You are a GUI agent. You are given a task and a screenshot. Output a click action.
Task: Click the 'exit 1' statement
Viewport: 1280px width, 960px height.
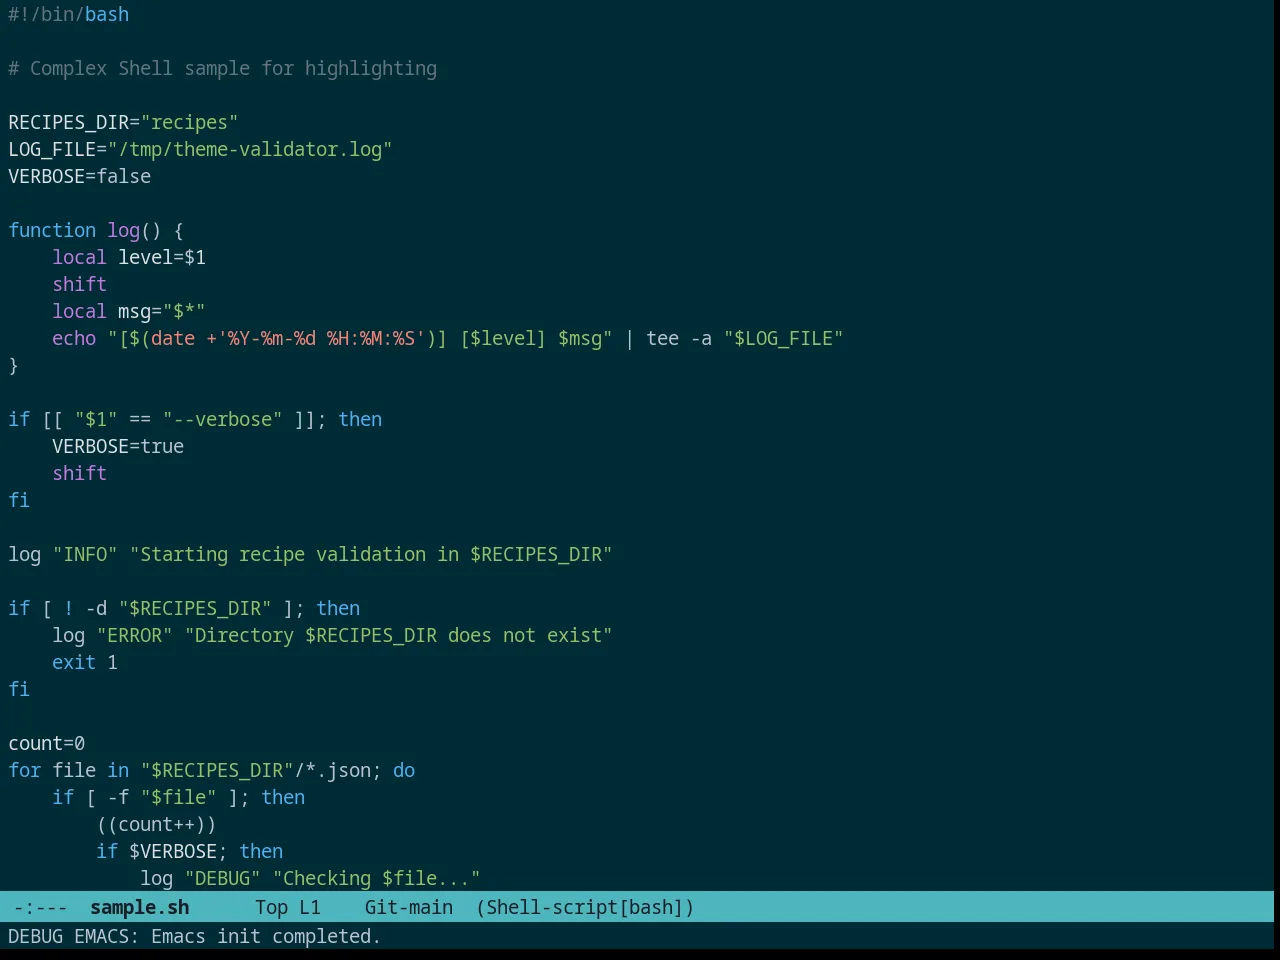coord(85,662)
